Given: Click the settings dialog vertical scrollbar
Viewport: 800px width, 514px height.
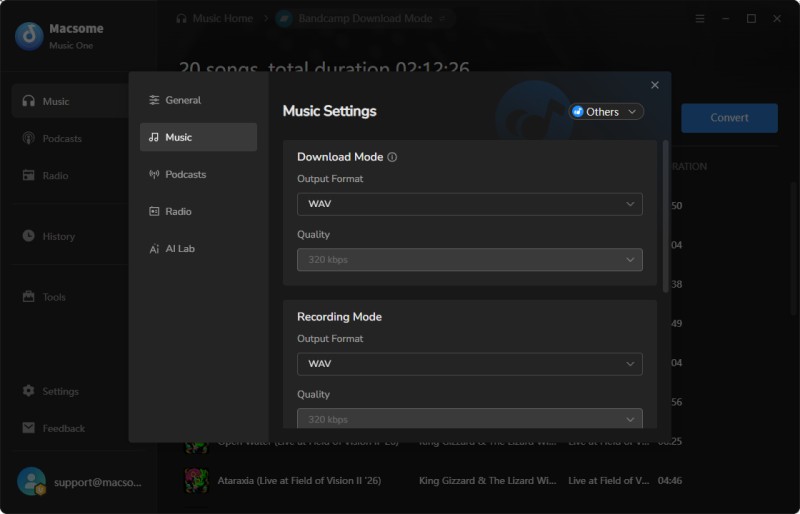Looking at the screenshot, I should 665,216.
